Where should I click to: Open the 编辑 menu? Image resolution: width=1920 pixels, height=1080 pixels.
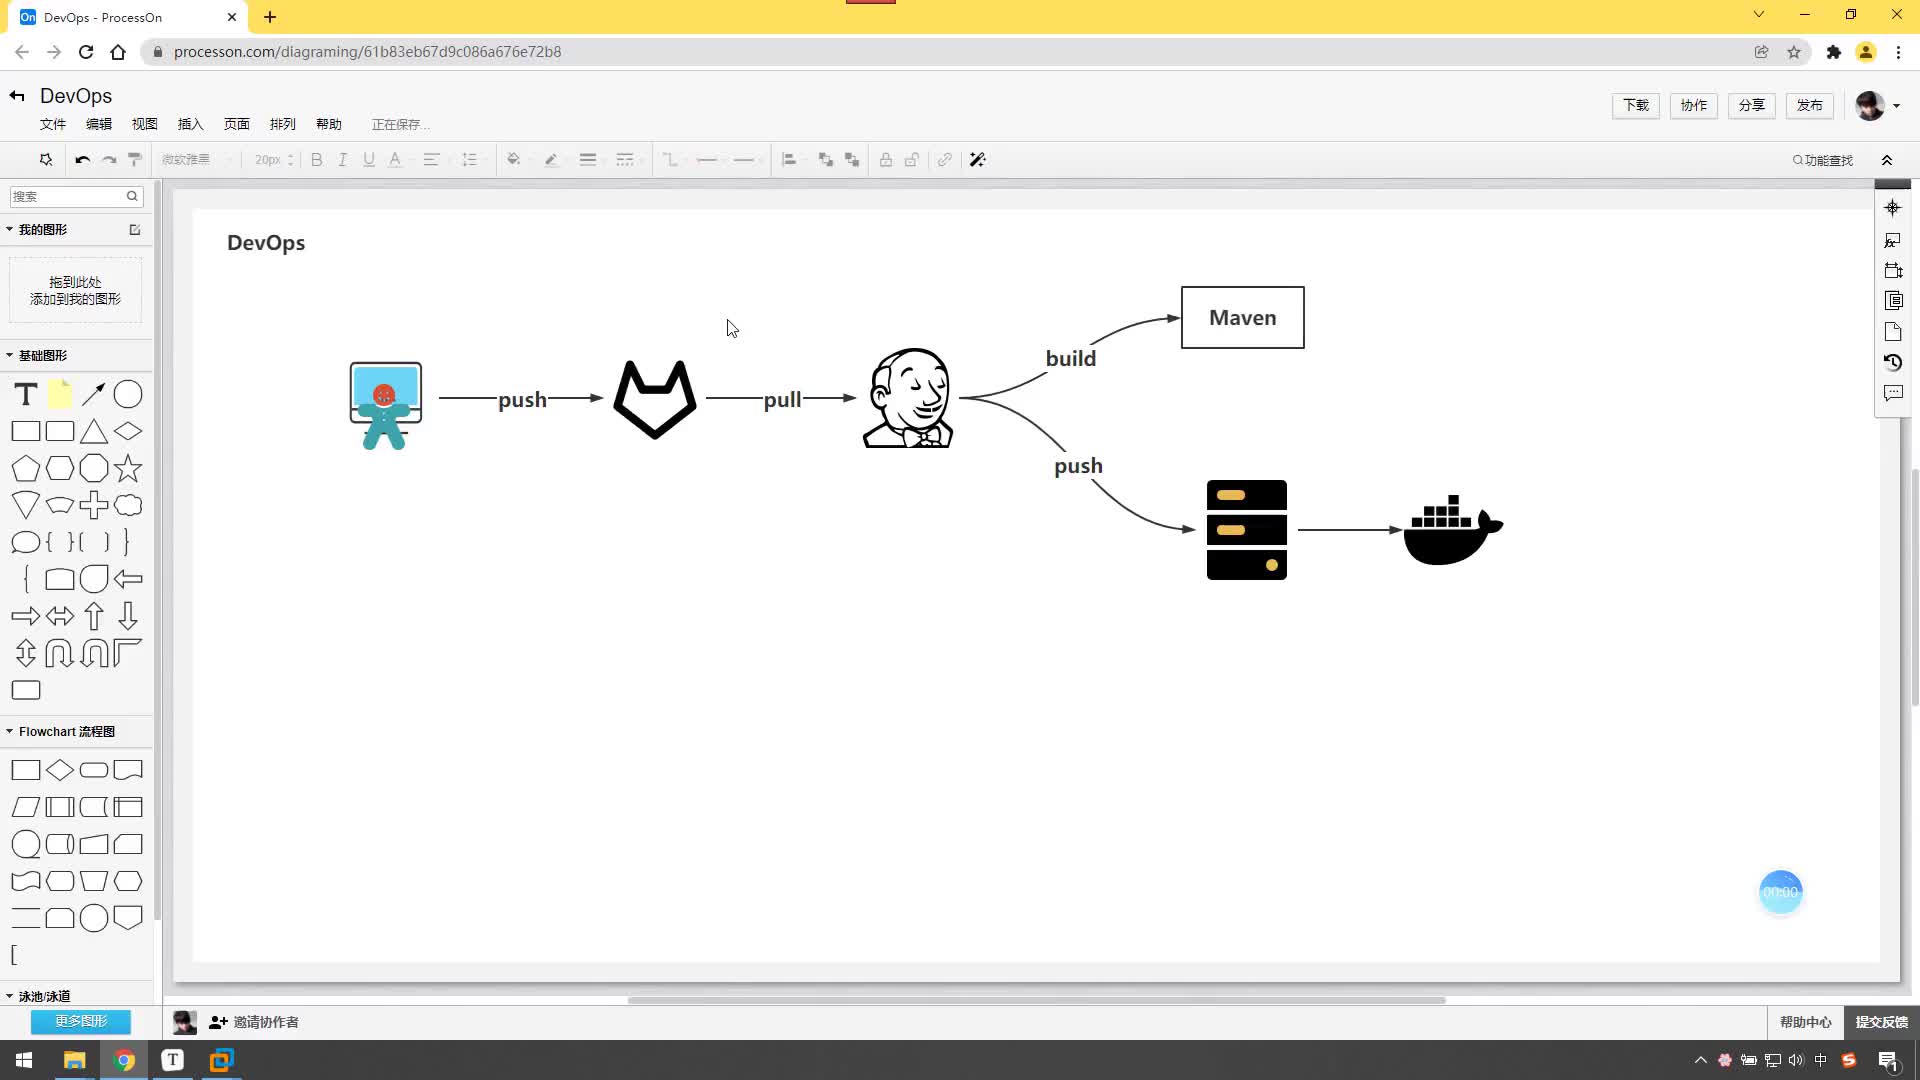[x=99, y=124]
